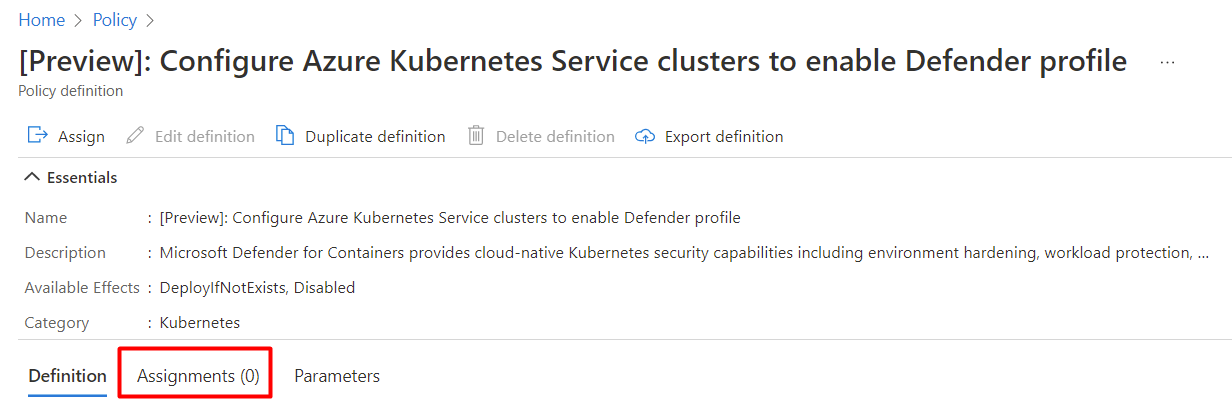Collapse the Essentials section chevron

coord(32,177)
